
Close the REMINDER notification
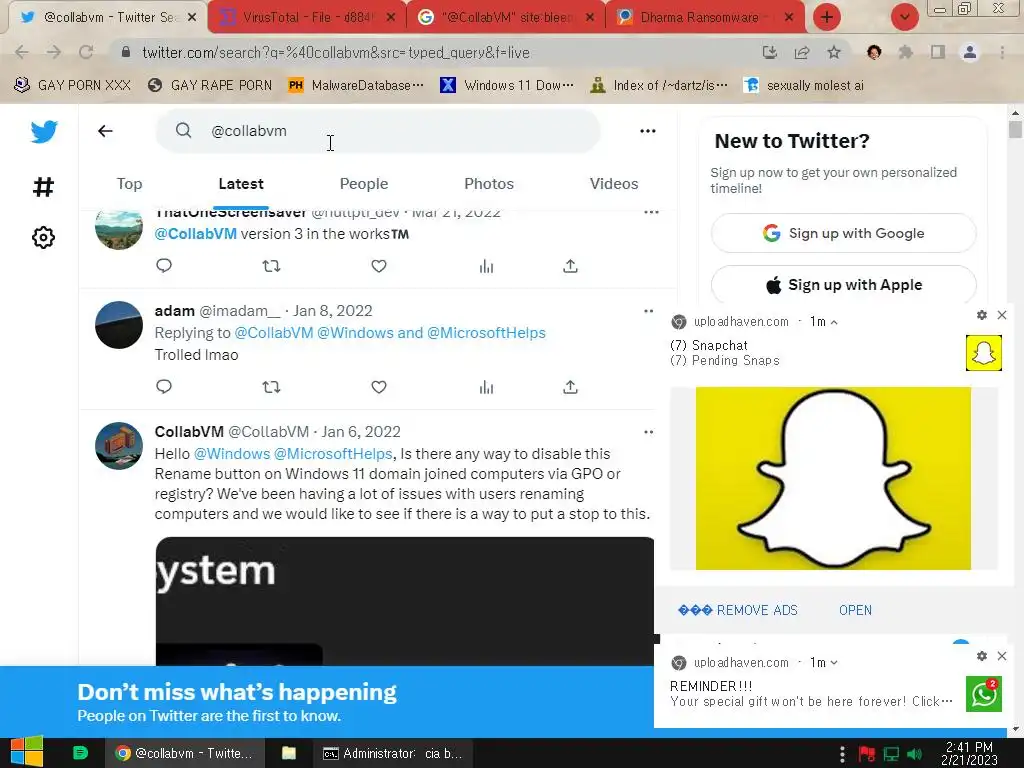[1002, 656]
